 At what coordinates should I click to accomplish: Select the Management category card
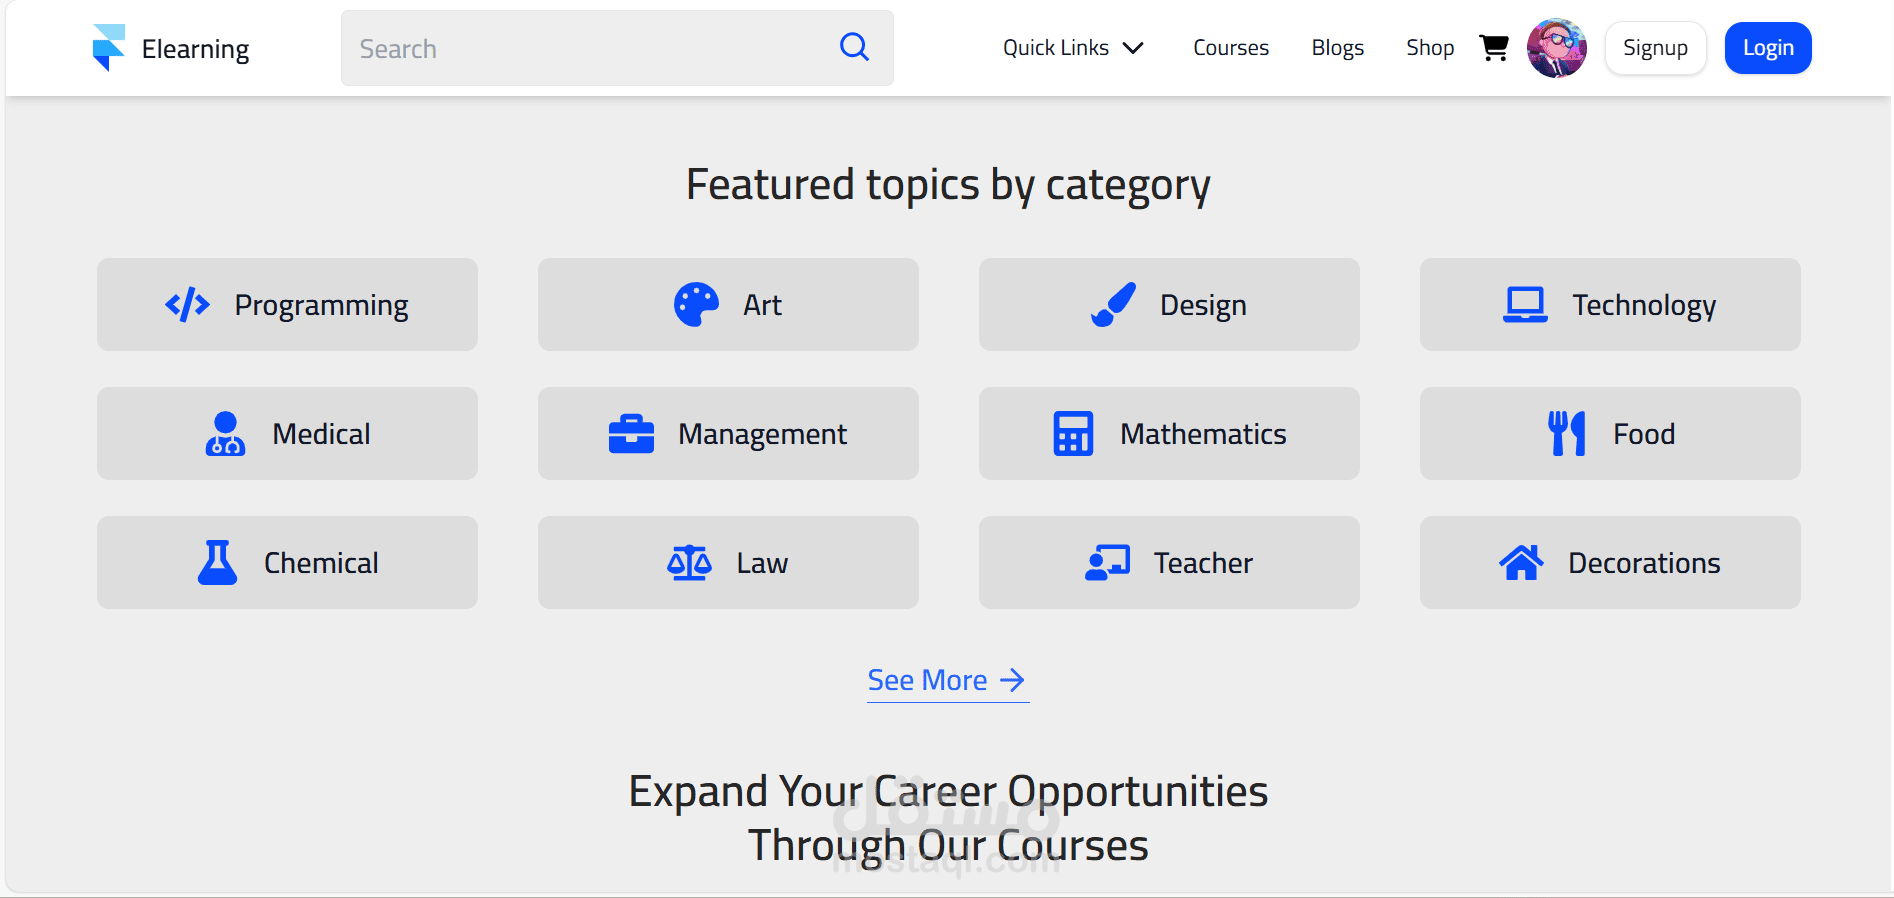coord(728,434)
